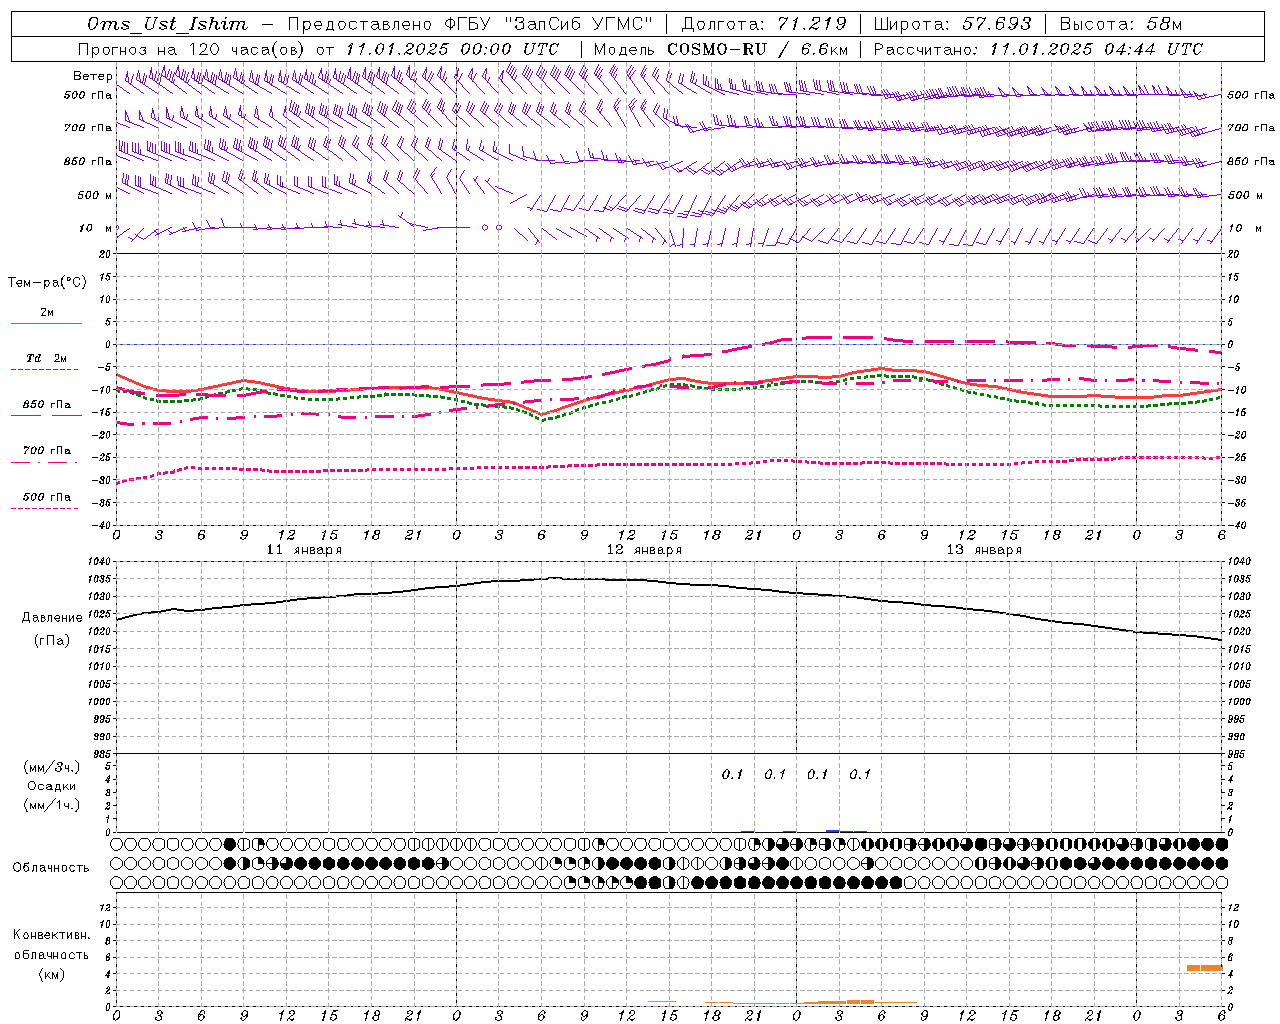Viewport: 1280px width, 1024px height.
Task: Click the Широта: 57.693 latitude field
Action: (953, 24)
